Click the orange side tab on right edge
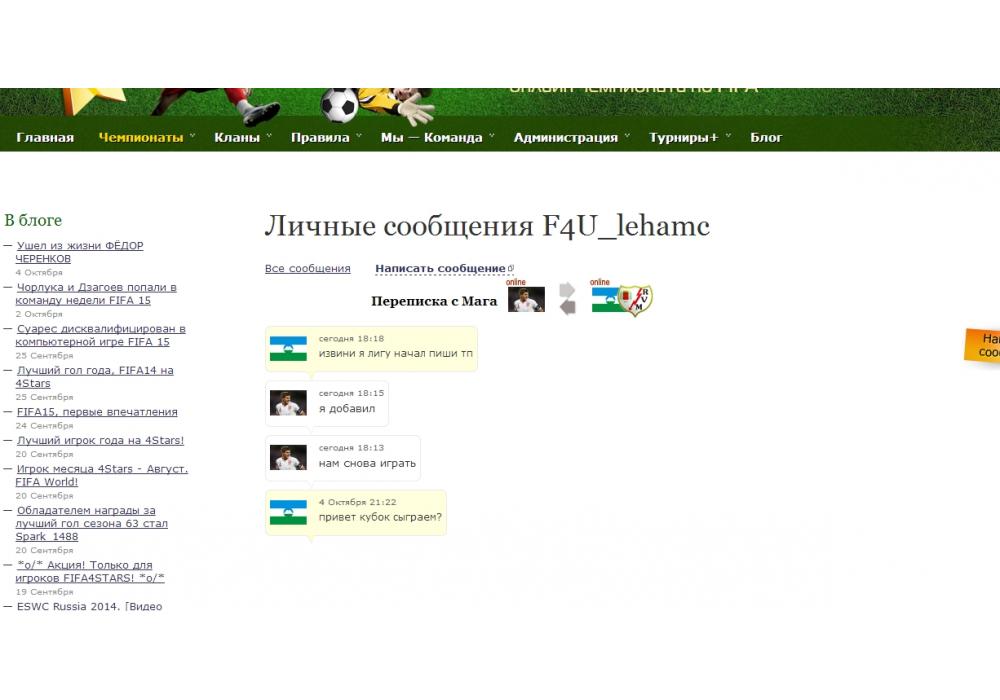Viewport: 1000px width, 700px height. tap(984, 345)
